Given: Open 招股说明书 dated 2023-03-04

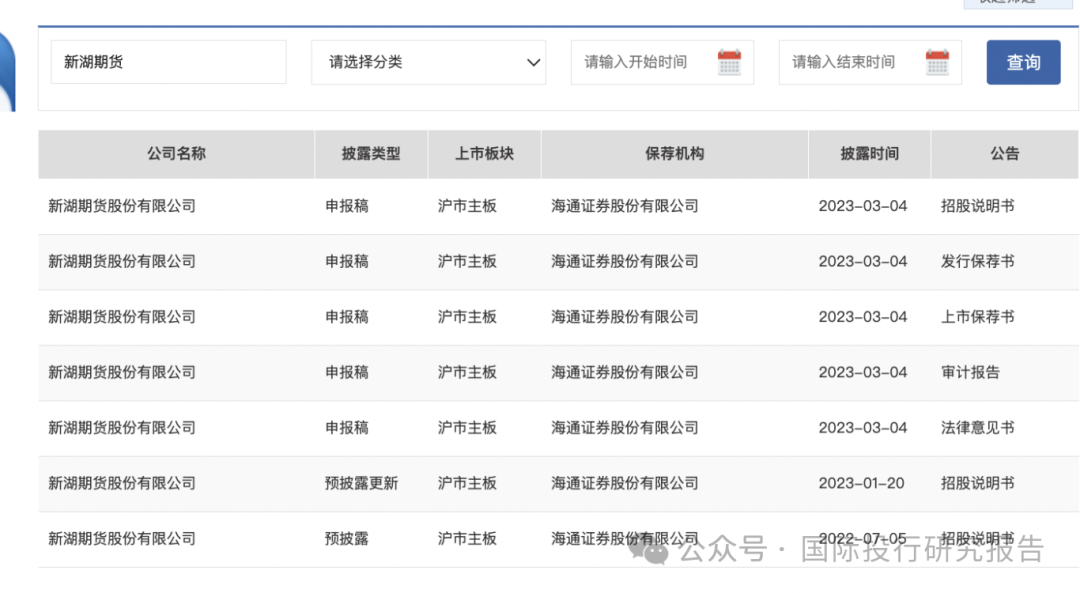Looking at the screenshot, I should point(977,206).
